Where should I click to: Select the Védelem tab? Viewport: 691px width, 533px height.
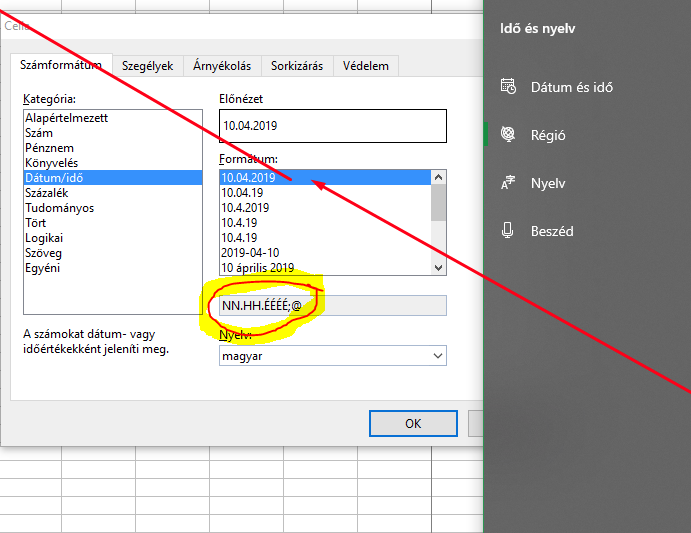pyautogui.click(x=367, y=66)
